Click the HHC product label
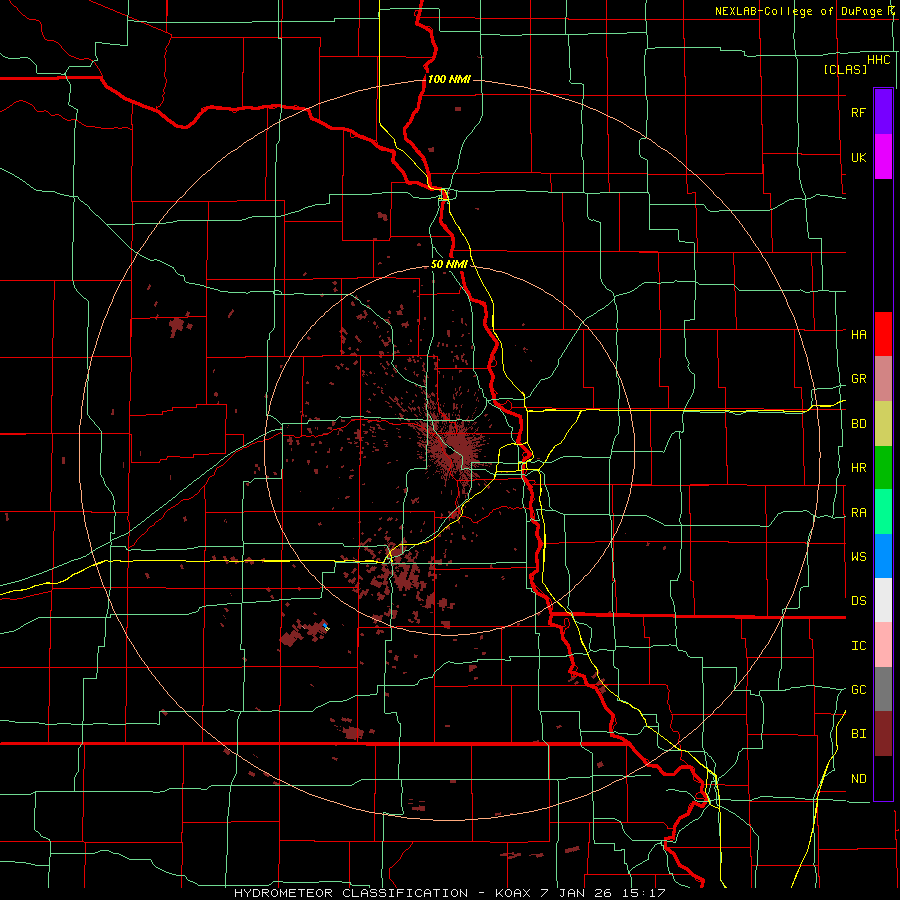Image resolution: width=900 pixels, height=900 pixels. click(x=878, y=60)
